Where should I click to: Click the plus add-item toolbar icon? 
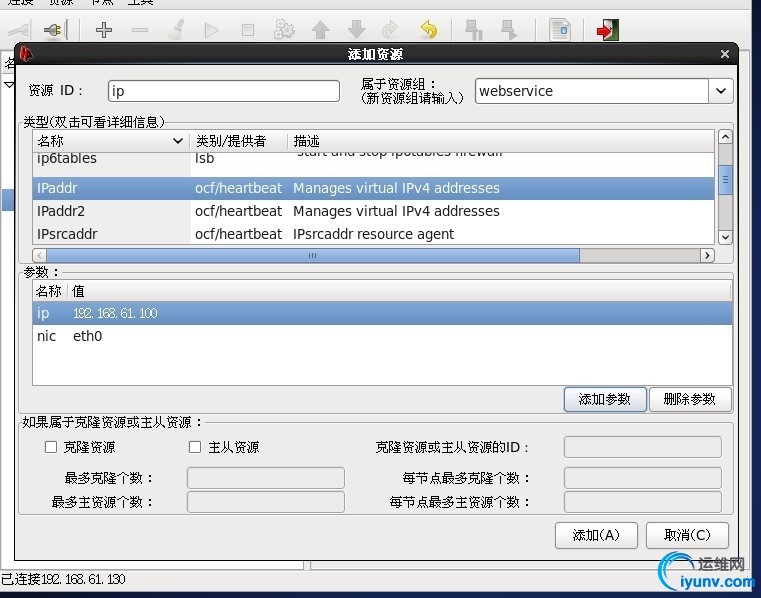(x=104, y=30)
